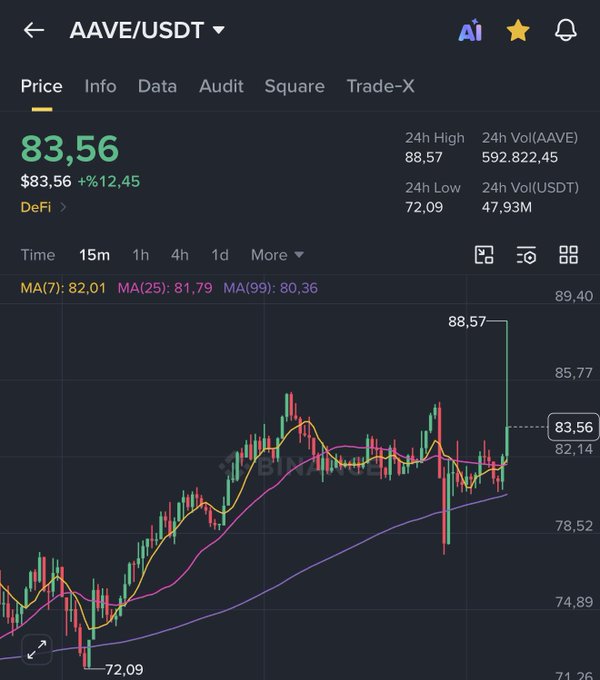Go to the Square tab
Image resolution: width=600 pixels, height=680 pixels.
coord(295,86)
